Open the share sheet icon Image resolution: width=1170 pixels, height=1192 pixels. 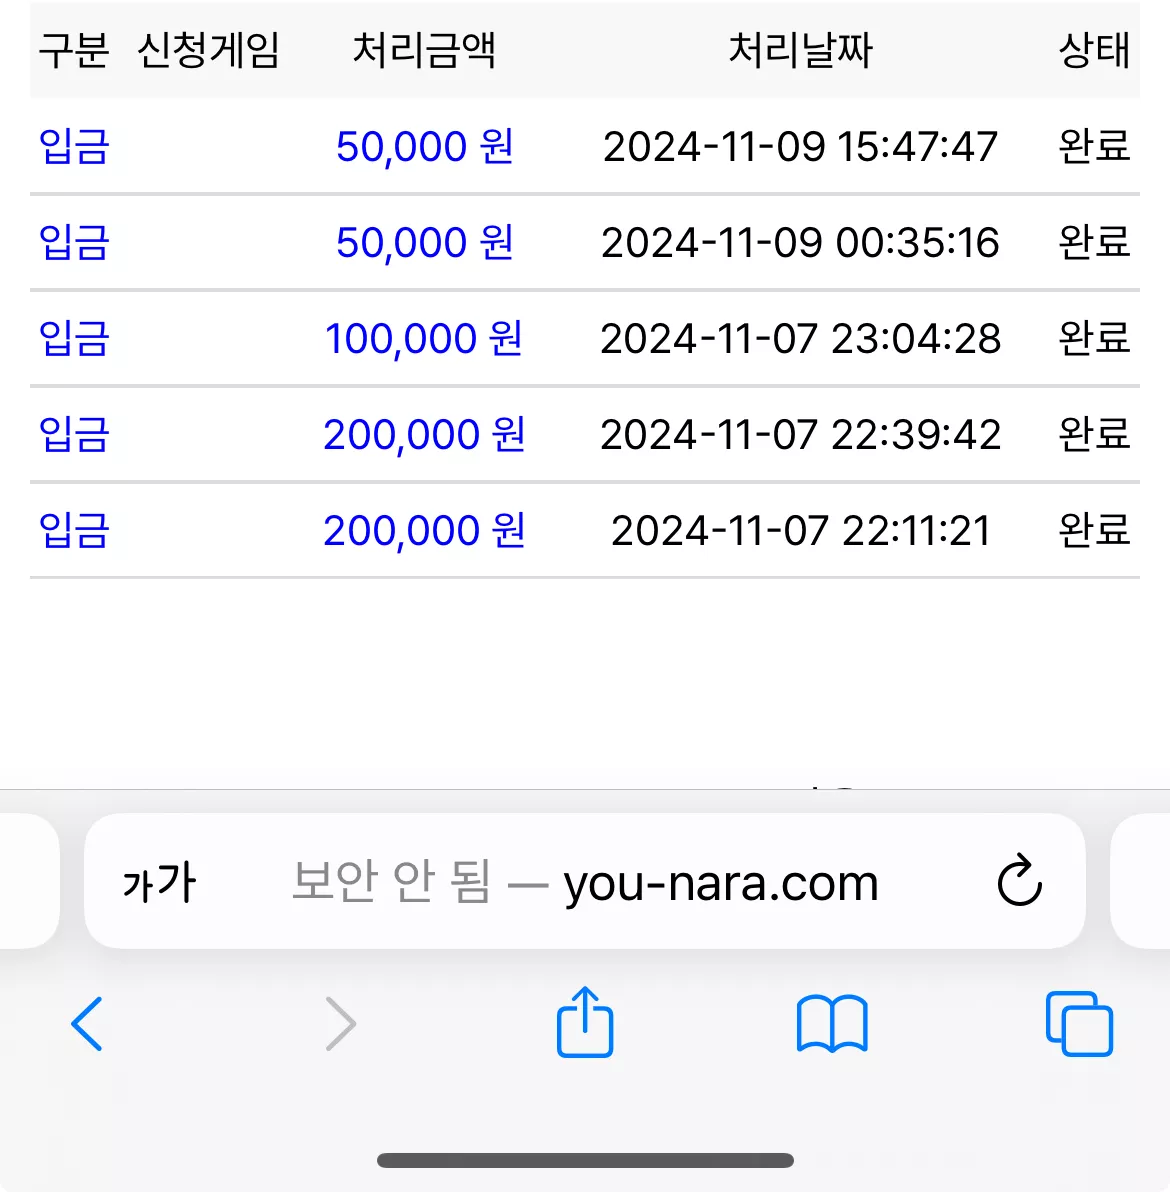[585, 1022]
